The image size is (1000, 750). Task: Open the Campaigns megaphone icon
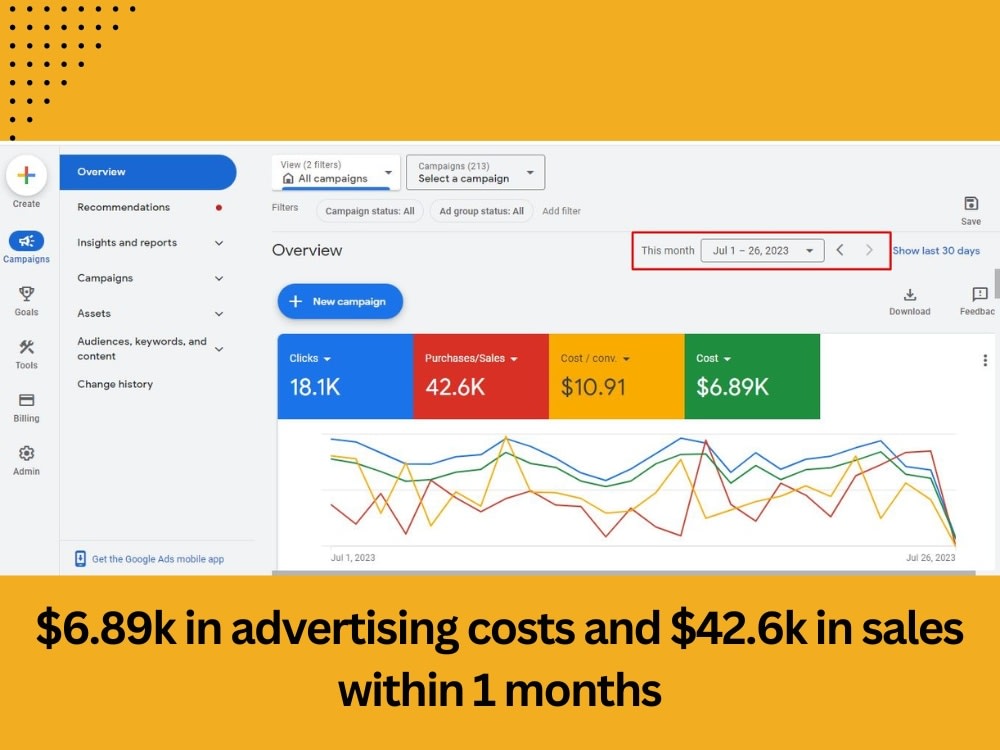[x=26, y=240]
